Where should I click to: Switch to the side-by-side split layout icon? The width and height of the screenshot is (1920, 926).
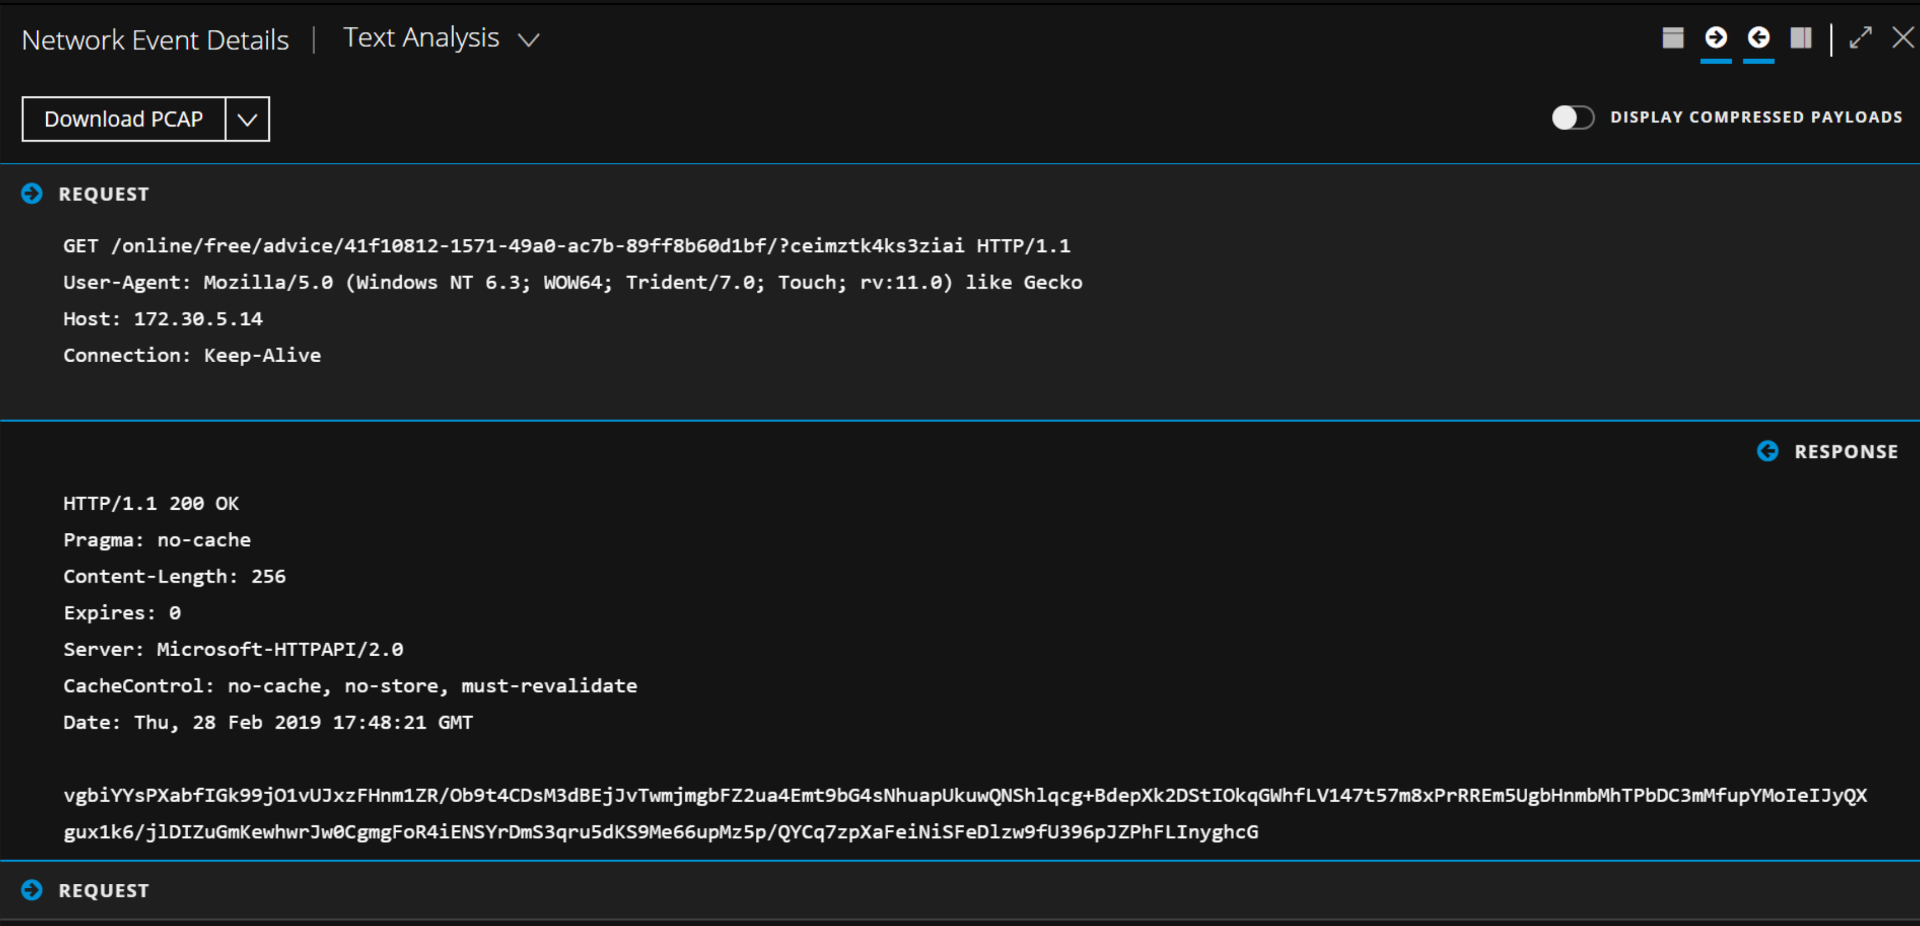(1801, 38)
